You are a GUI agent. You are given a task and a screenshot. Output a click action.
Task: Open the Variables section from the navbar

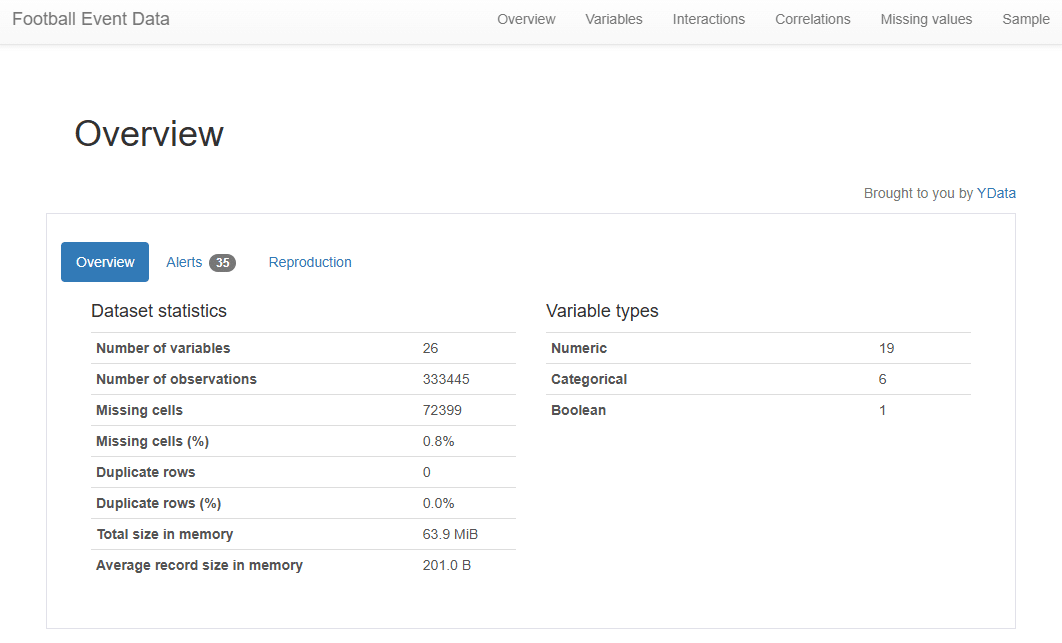[x=613, y=19]
